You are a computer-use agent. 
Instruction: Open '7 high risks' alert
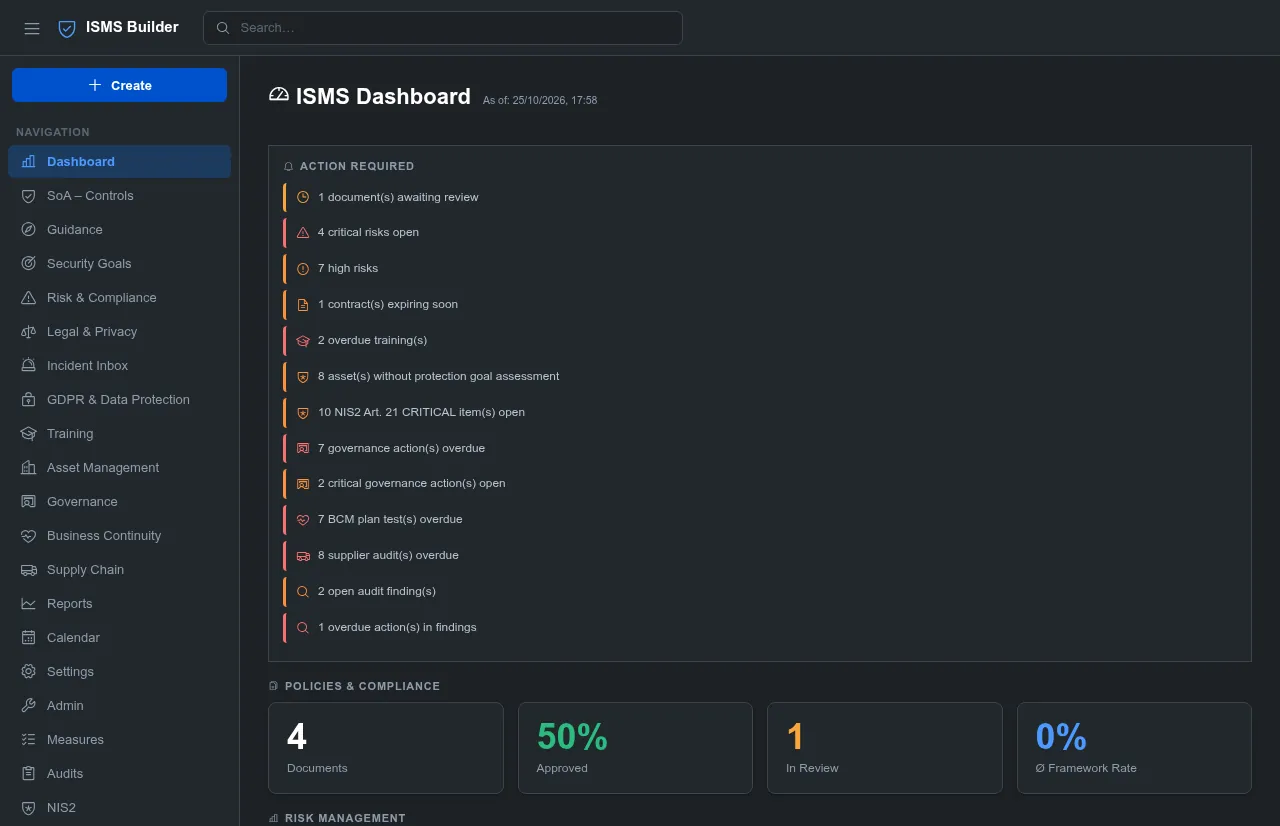point(760,268)
